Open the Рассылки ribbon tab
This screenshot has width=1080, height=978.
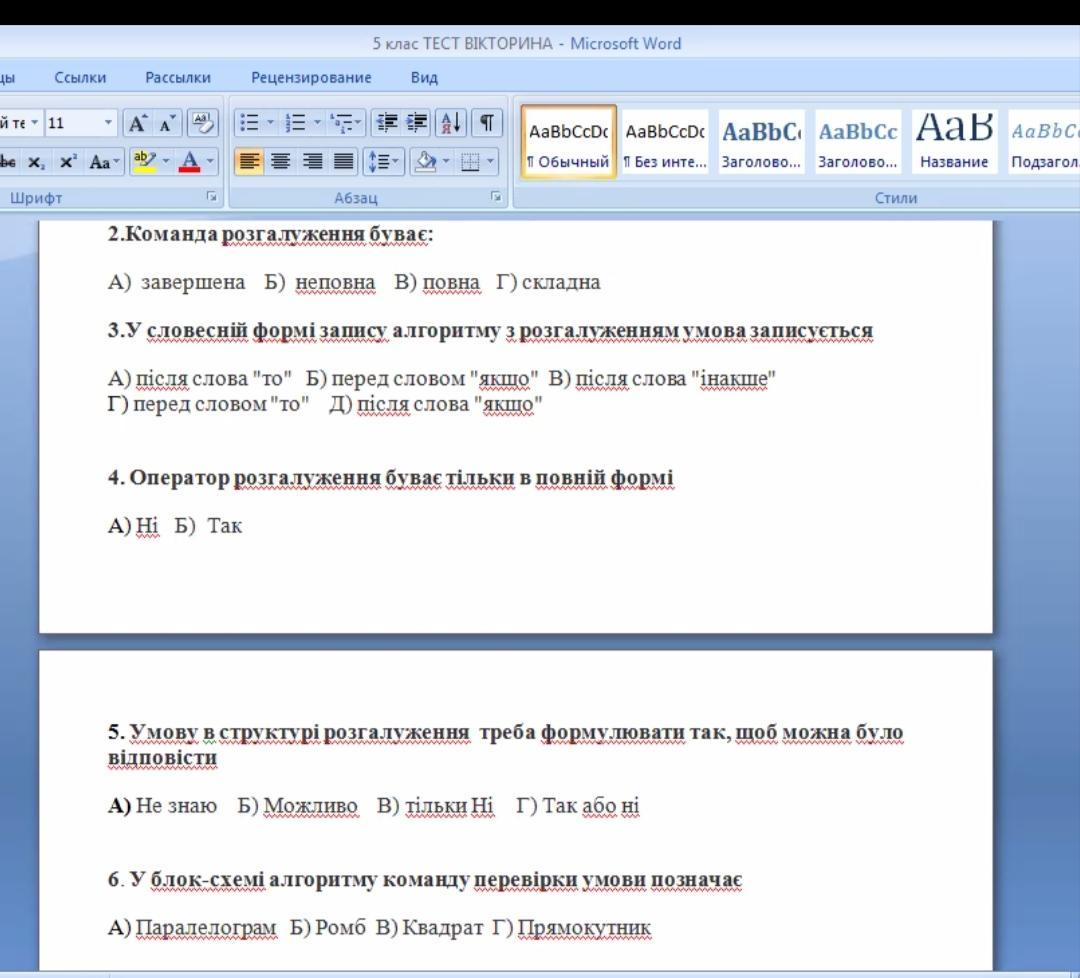tap(178, 77)
